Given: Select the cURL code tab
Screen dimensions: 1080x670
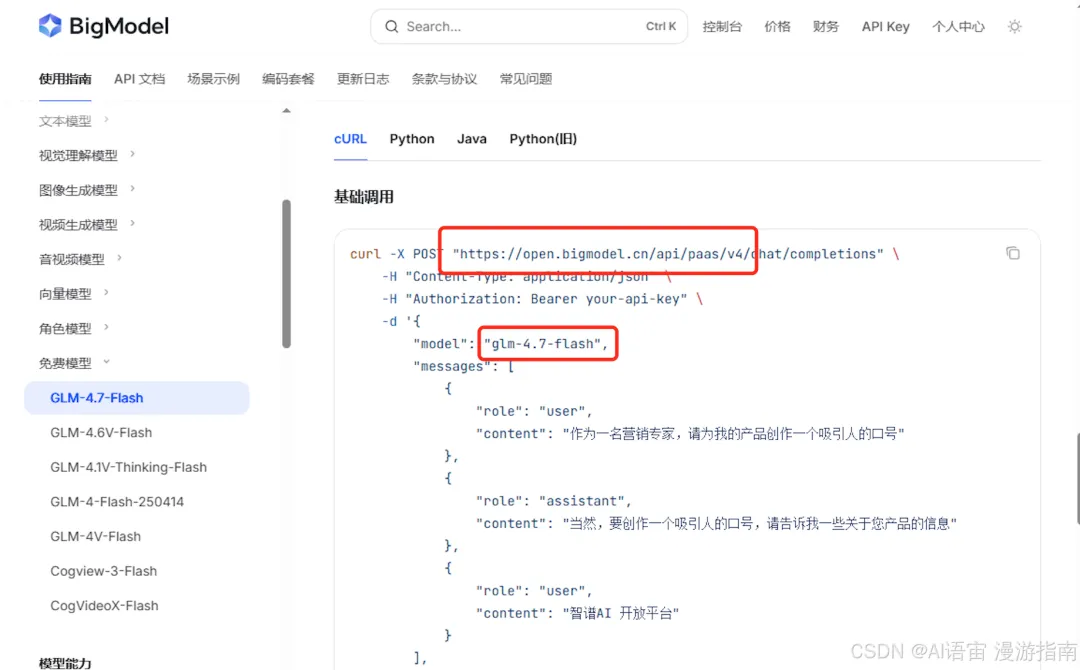Looking at the screenshot, I should point(350,139).
